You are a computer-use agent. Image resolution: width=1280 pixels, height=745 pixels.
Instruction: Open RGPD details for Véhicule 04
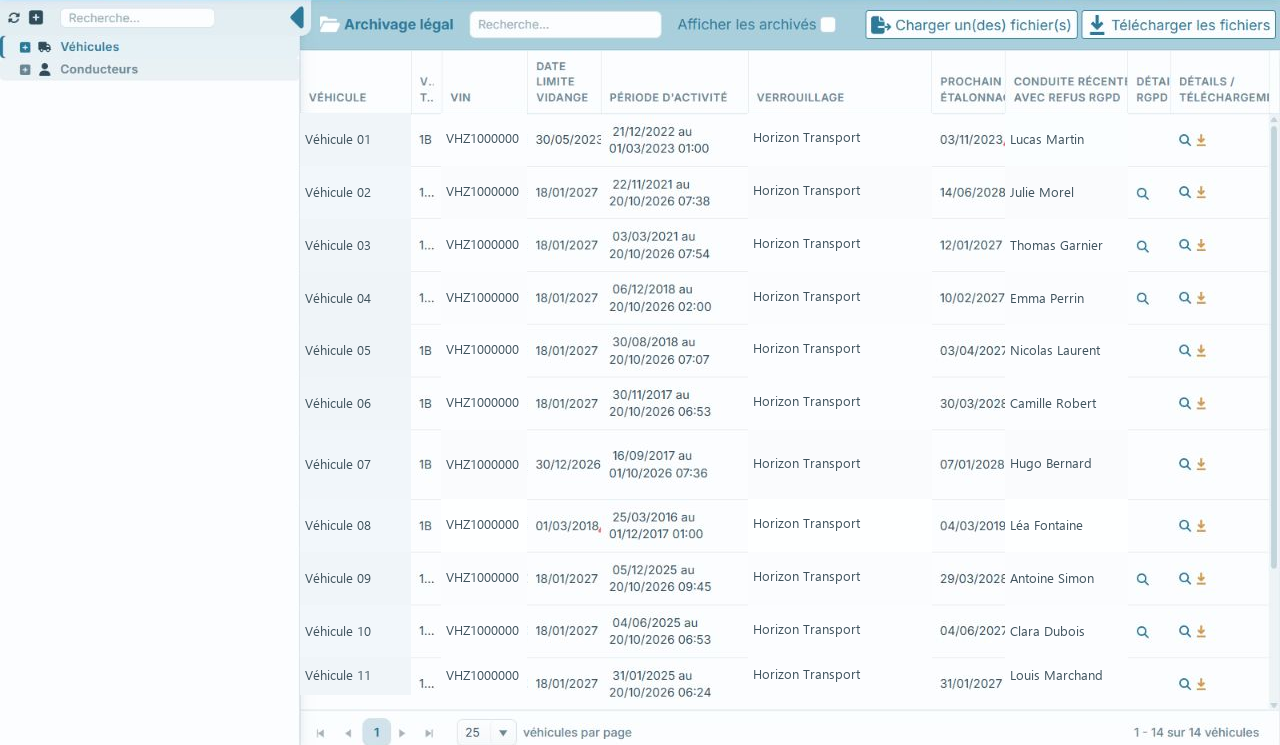[1143, 299]
